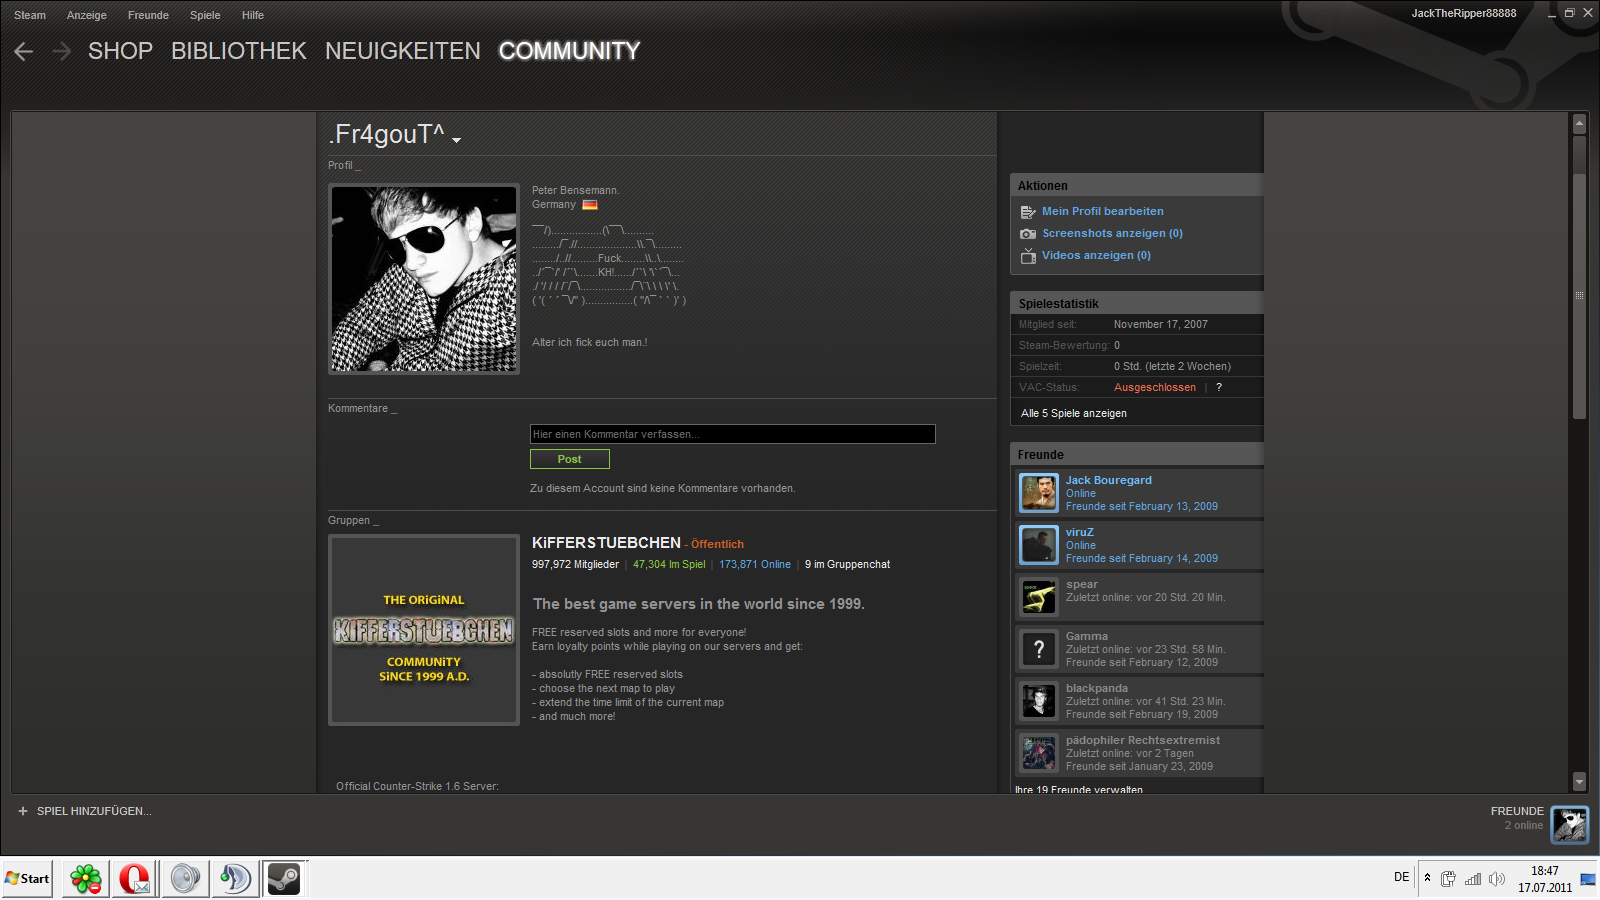Focus the comment input field

pos(732,434)
